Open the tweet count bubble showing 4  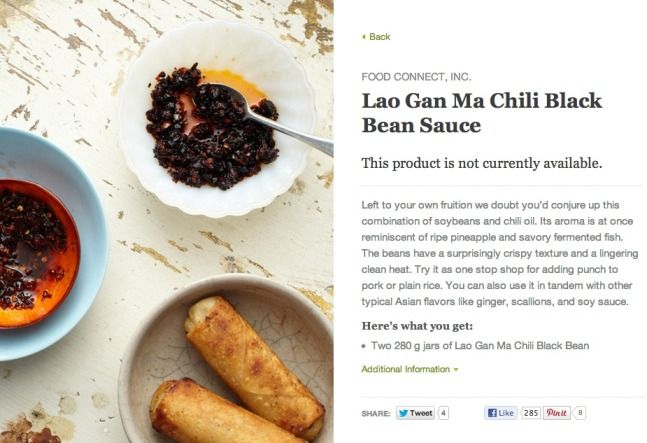point(443,413)
